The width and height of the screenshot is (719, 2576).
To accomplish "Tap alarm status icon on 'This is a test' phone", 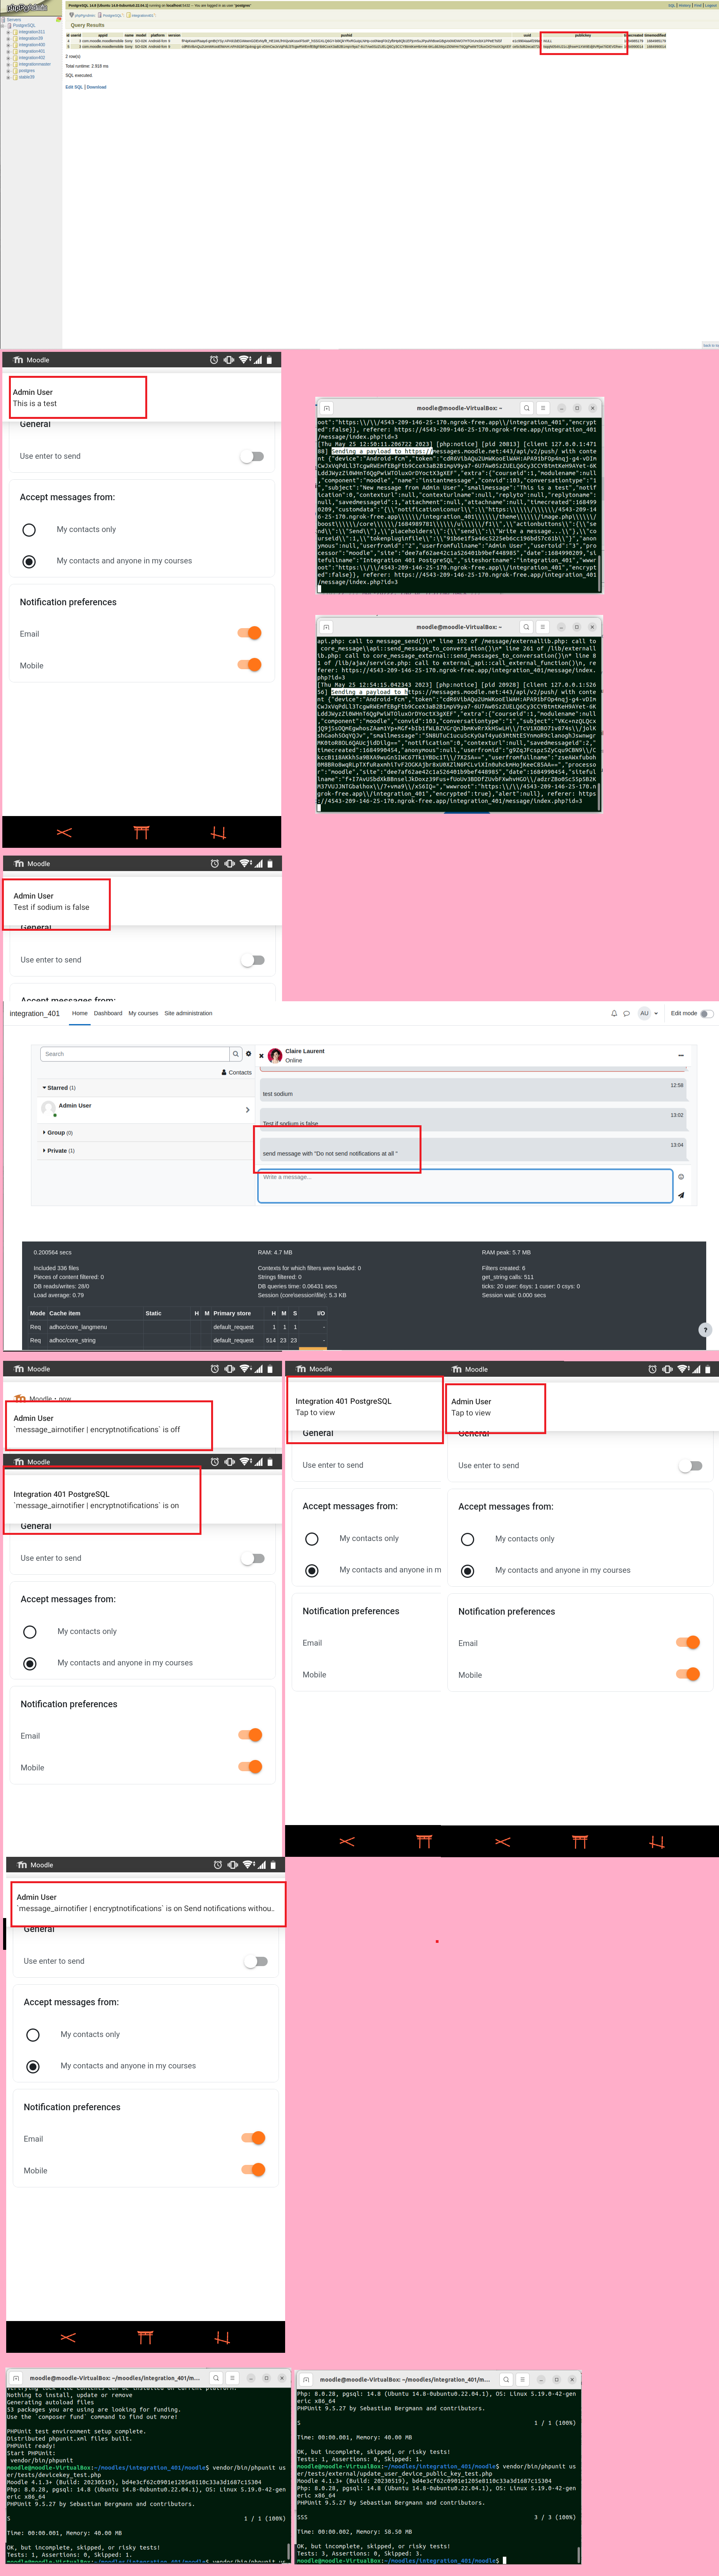I will [x=213, y=360].
